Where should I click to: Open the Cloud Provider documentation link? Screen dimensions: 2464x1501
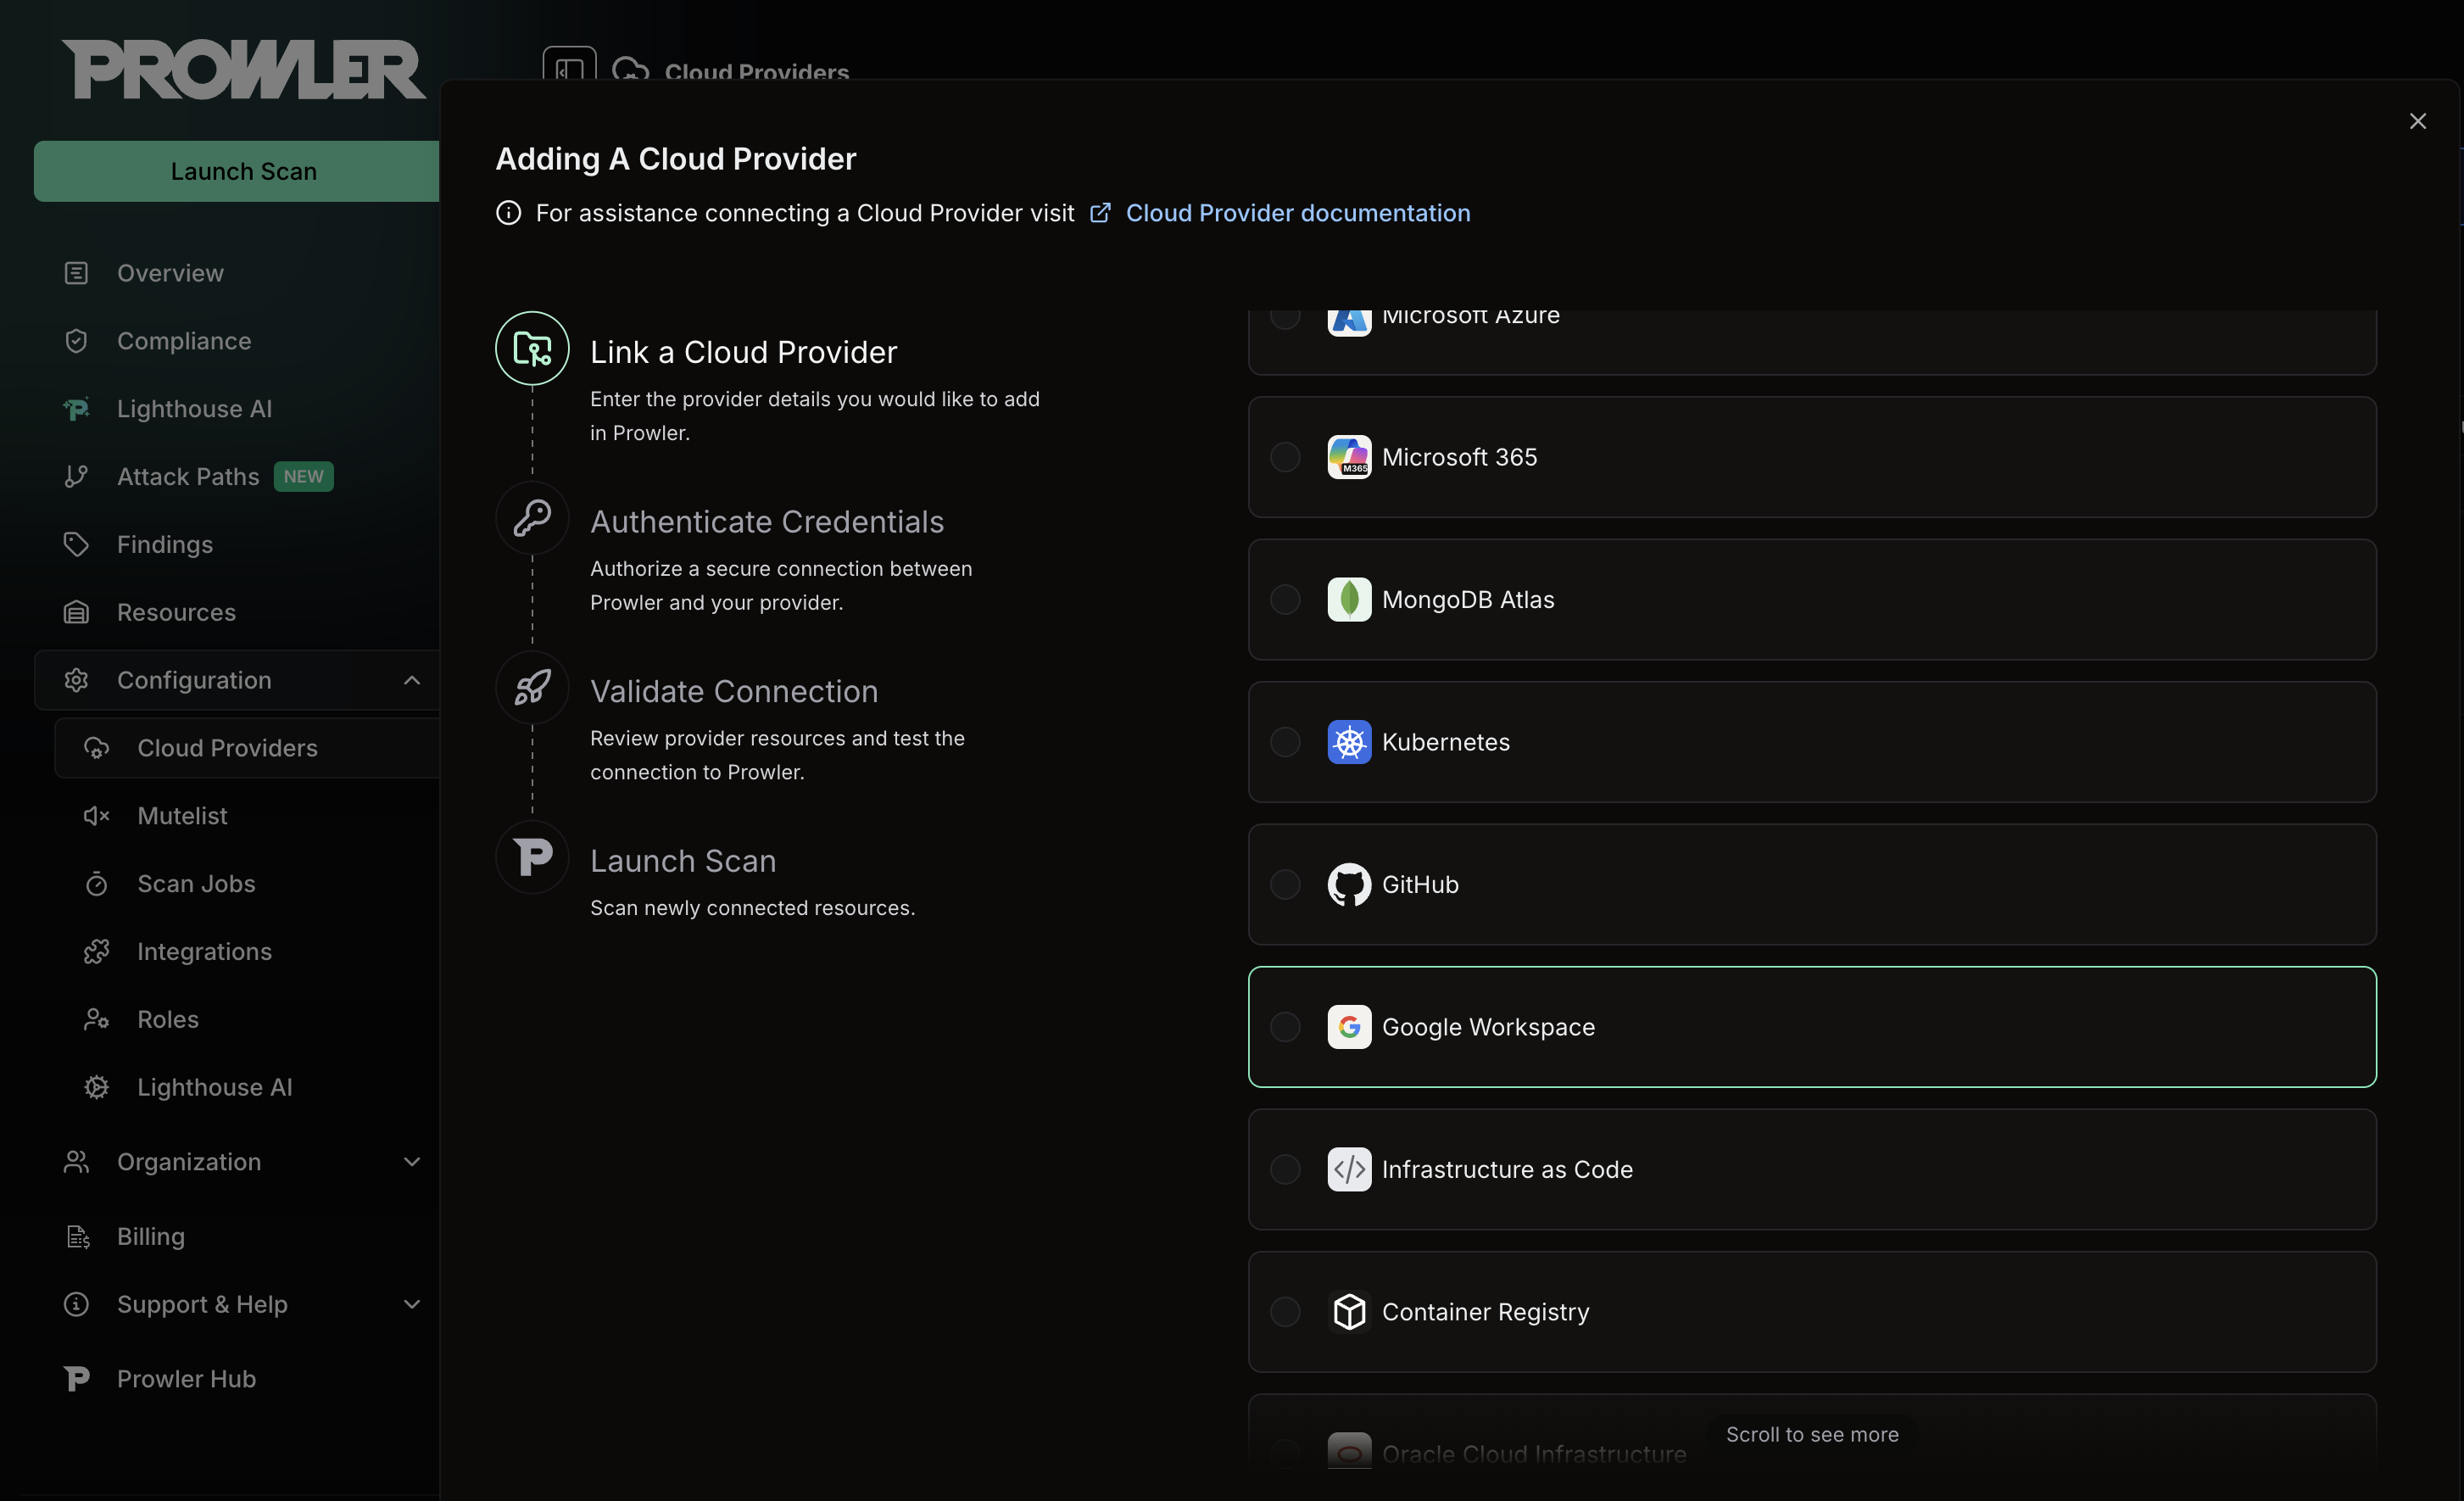pyautogui.click(x=1297, y=212)
